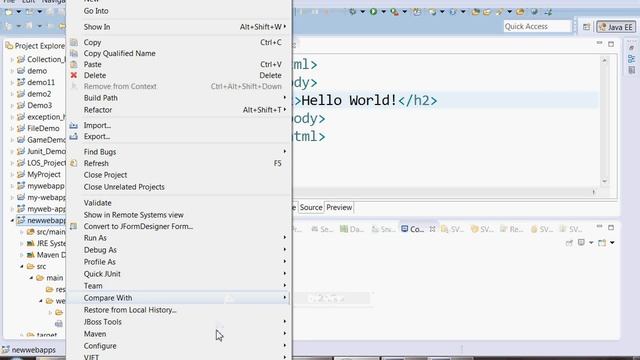Open the Refactor submenu

(x=179, y=110)
